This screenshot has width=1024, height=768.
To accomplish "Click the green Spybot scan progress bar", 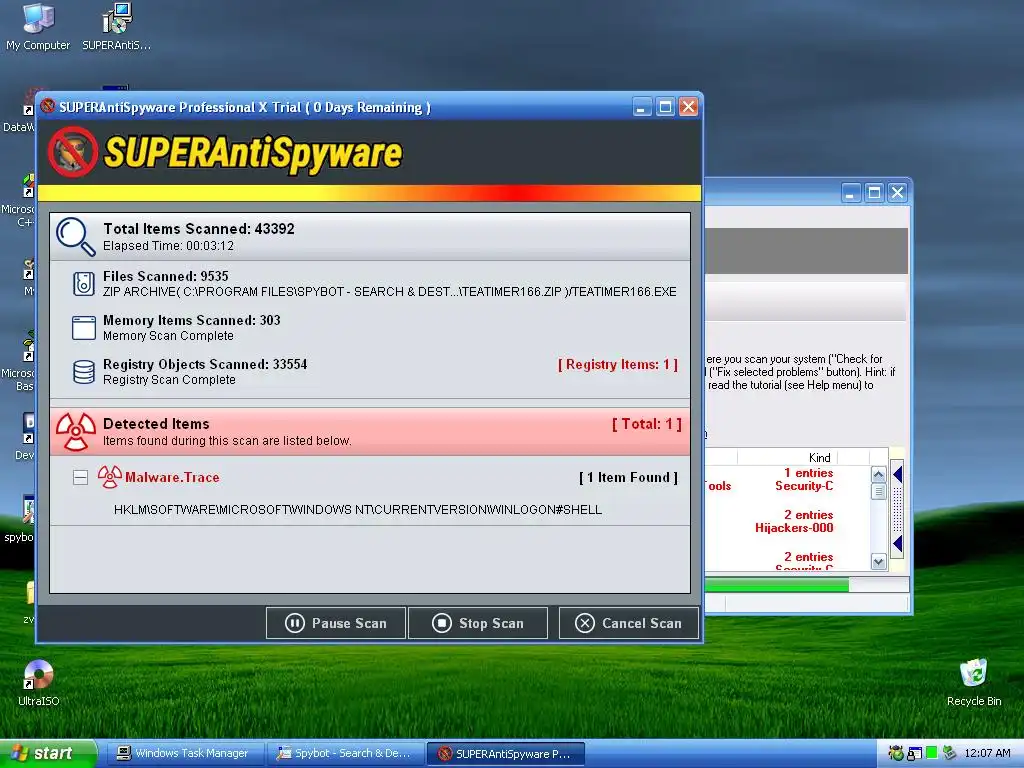I will [777, 586].
